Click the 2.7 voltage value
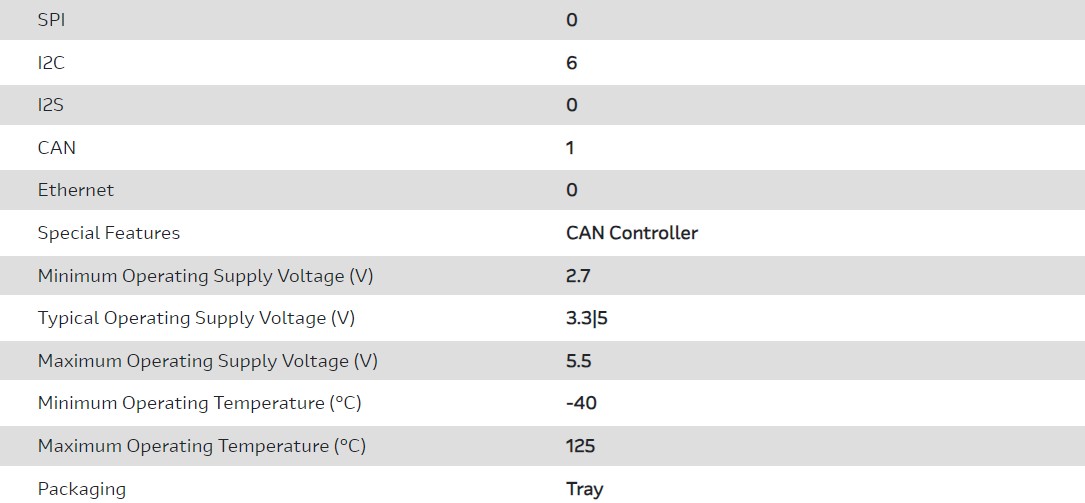The image size is (1085, 503). pos(578,276)
